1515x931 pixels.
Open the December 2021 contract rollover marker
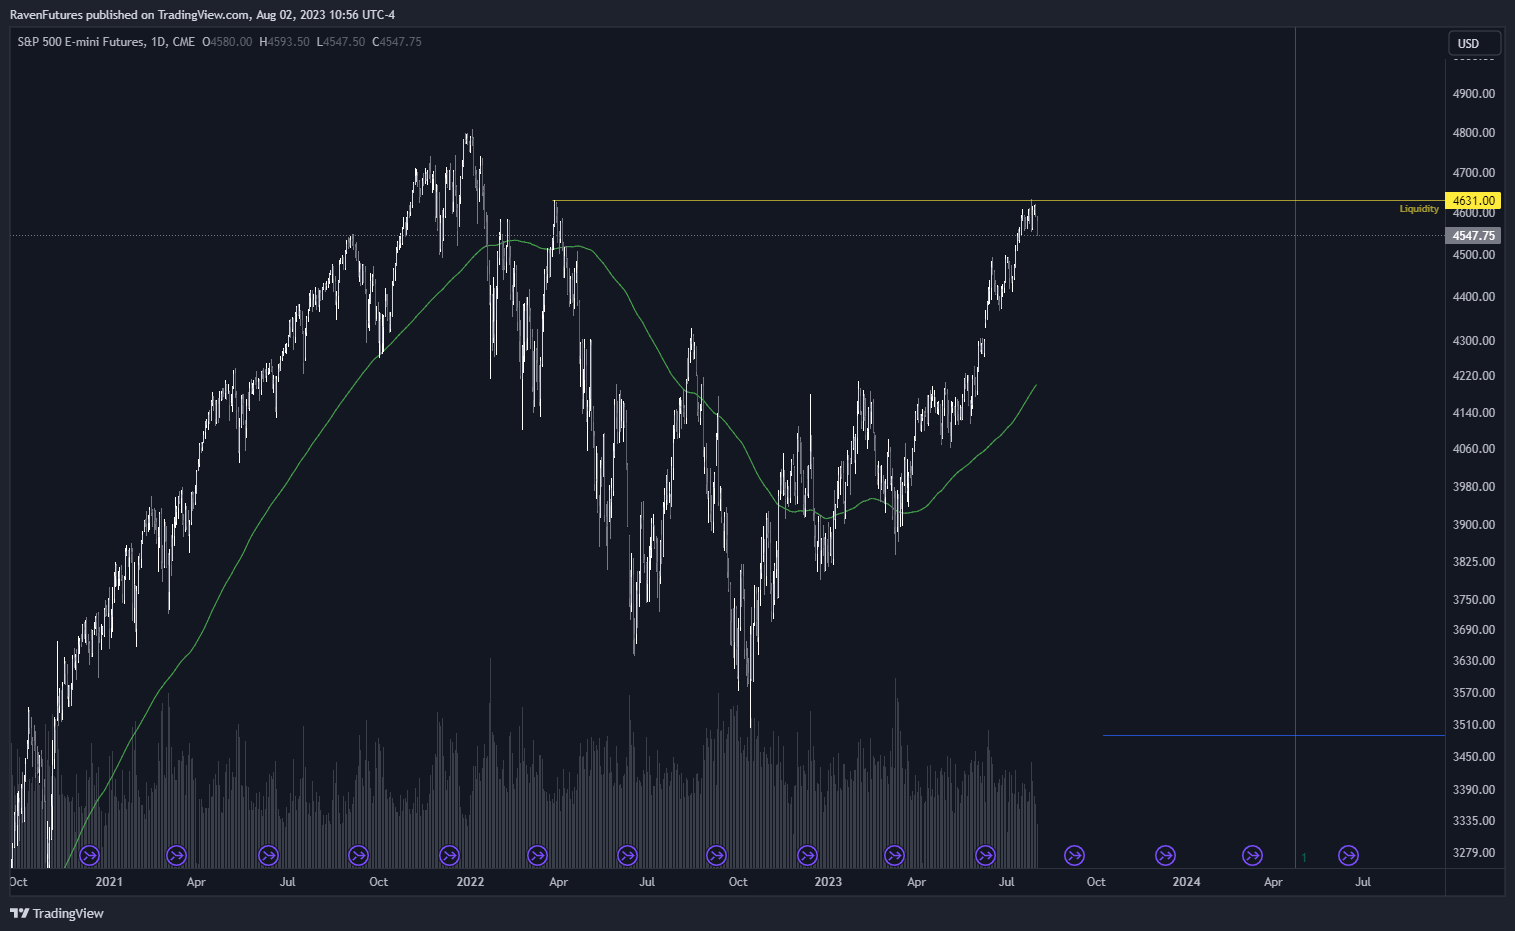click(449, 855)
